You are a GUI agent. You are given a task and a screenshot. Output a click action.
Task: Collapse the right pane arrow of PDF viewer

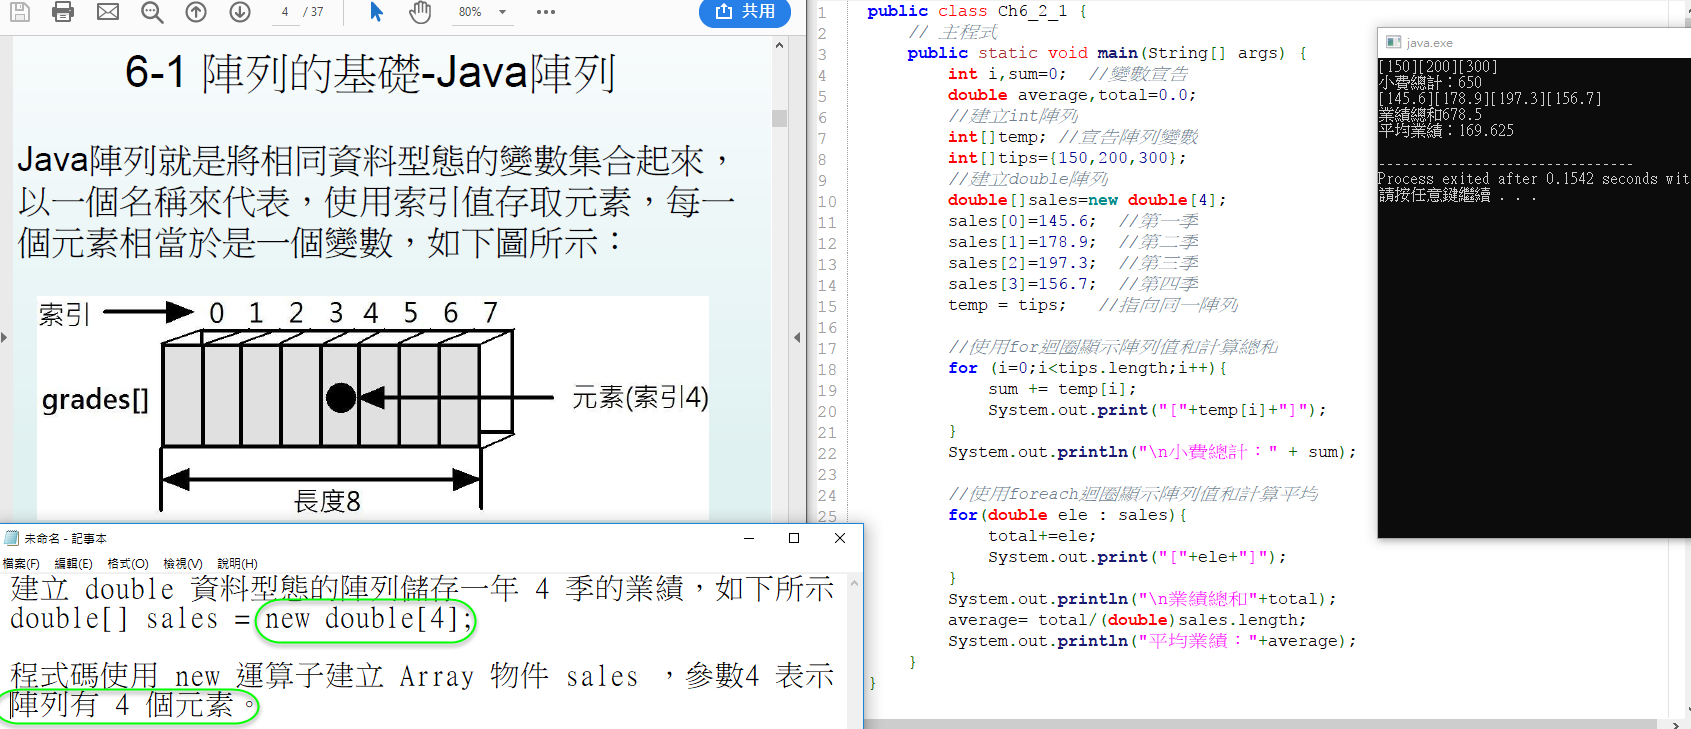(797, 338)
